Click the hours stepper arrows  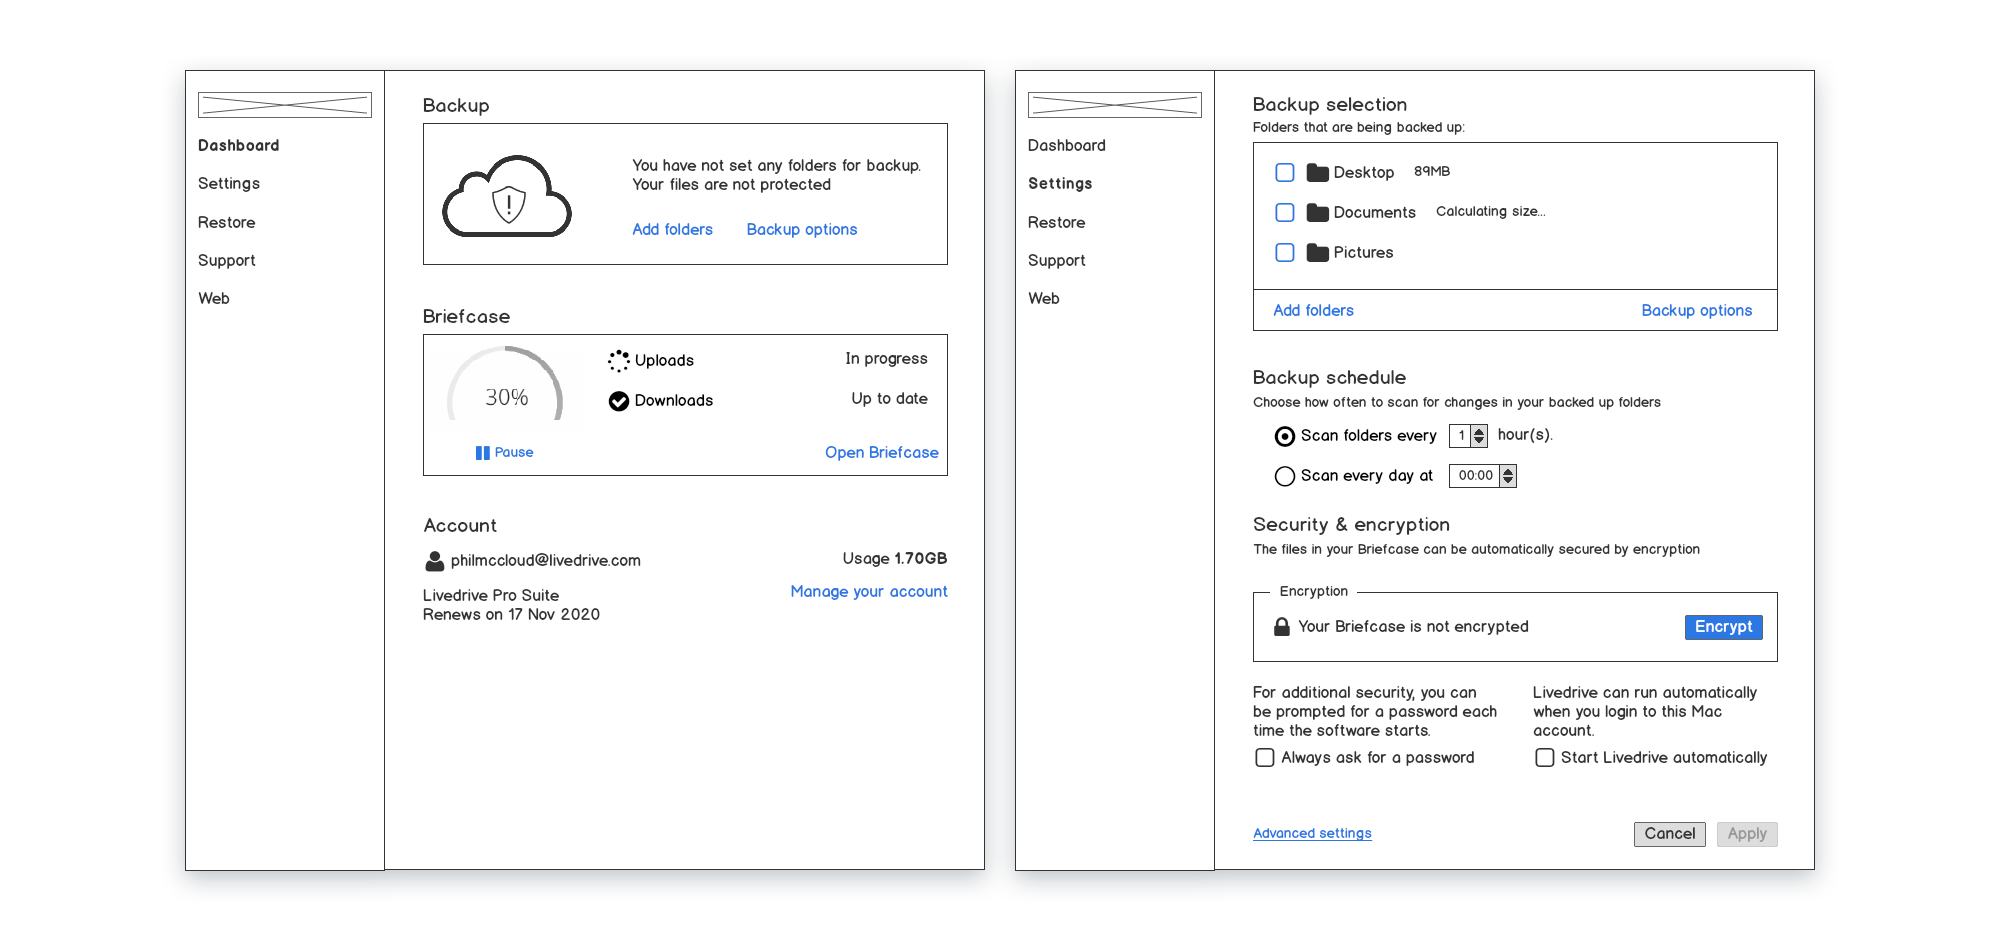pos(1480,436)
